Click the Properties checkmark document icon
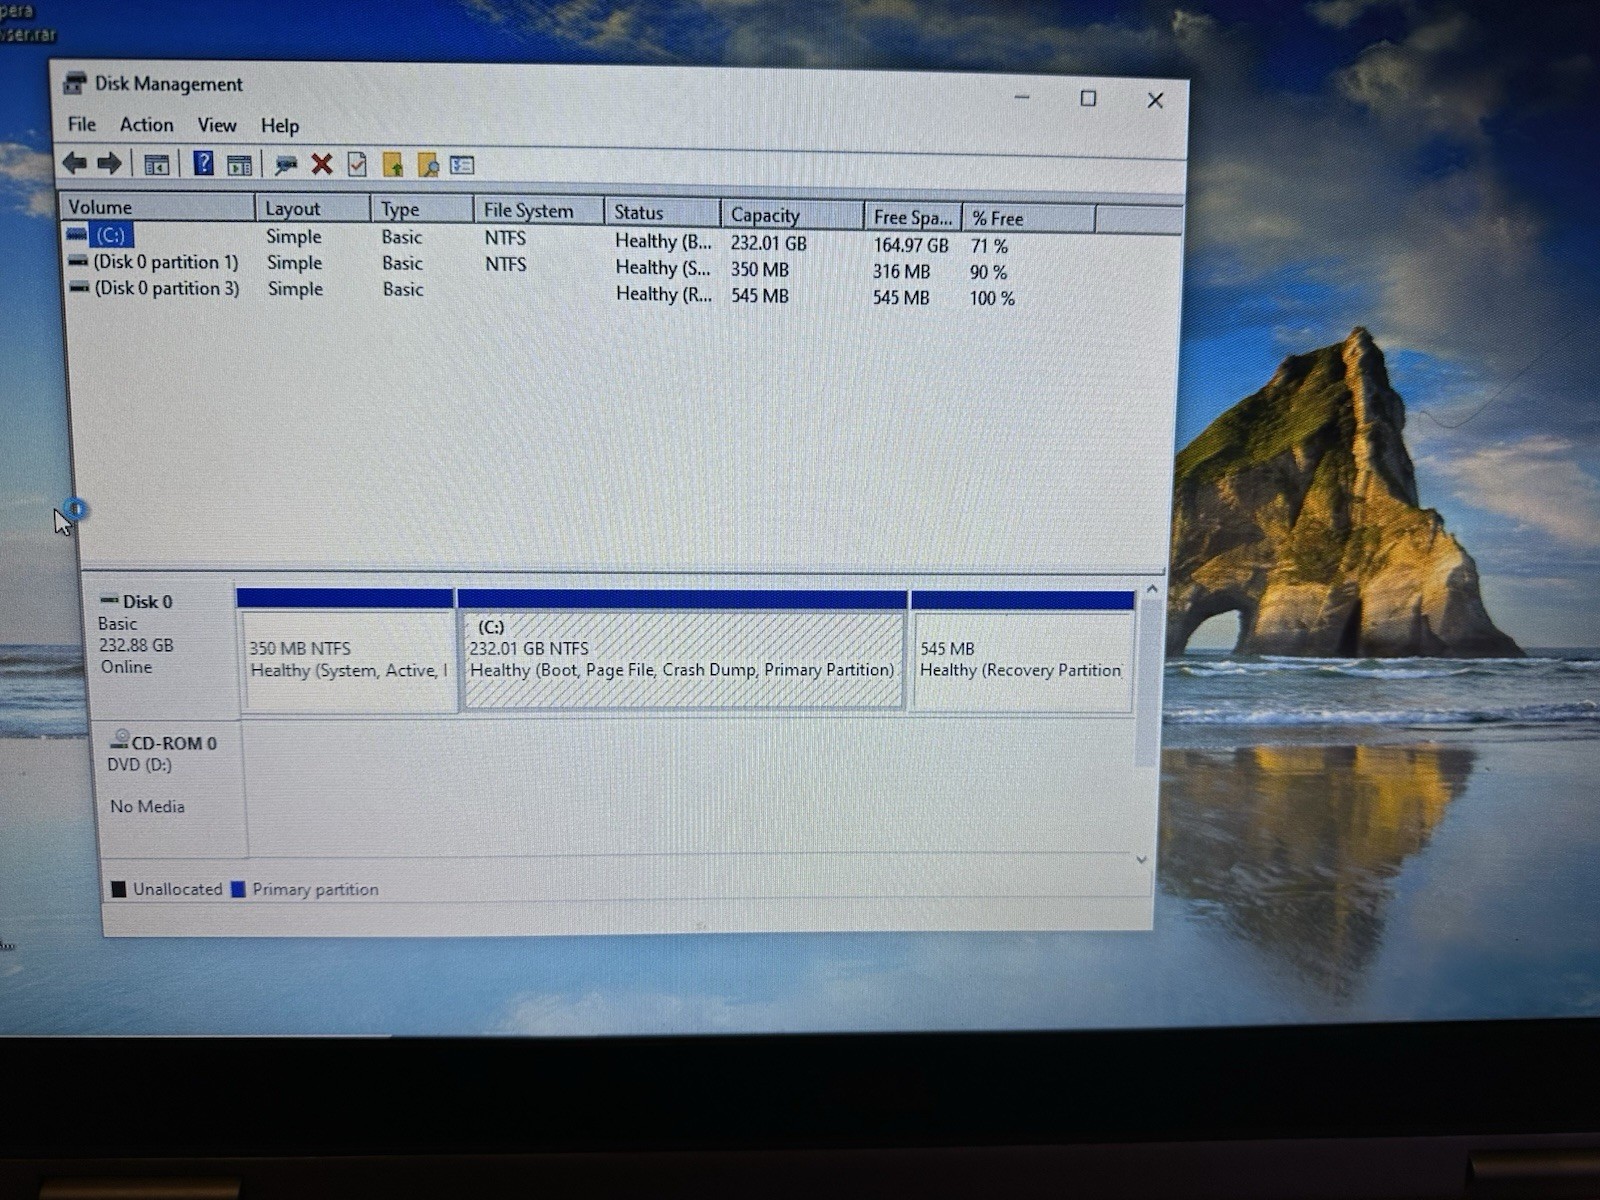Screen dimensions: 1600x1200 tap(357, 164)
